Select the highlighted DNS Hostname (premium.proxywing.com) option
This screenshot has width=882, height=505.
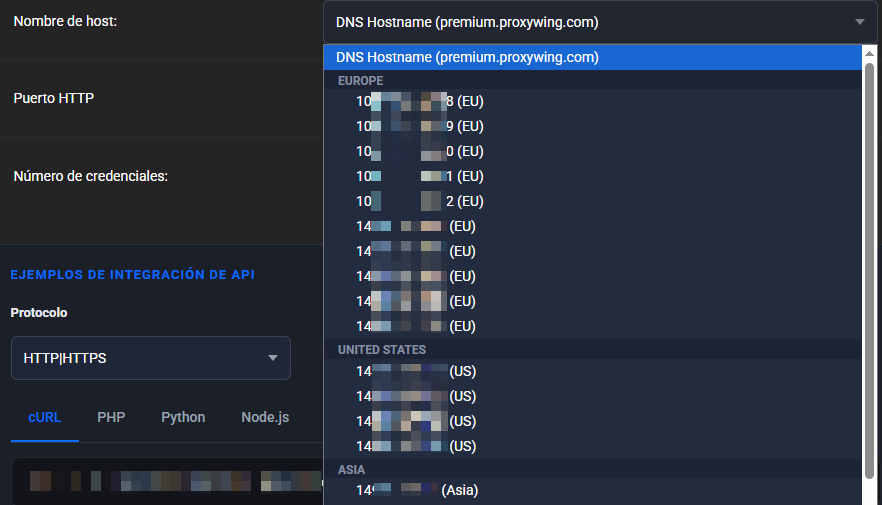coord(592,57)
